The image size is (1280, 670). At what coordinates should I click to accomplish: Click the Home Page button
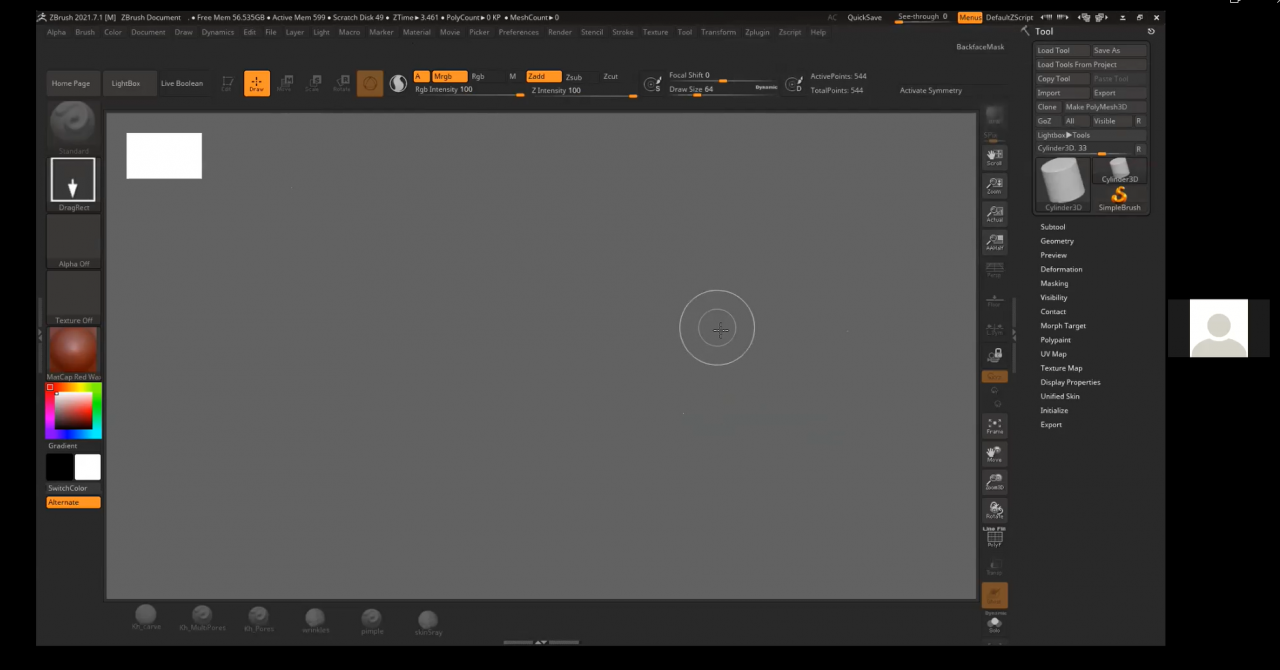pos(71,84)
